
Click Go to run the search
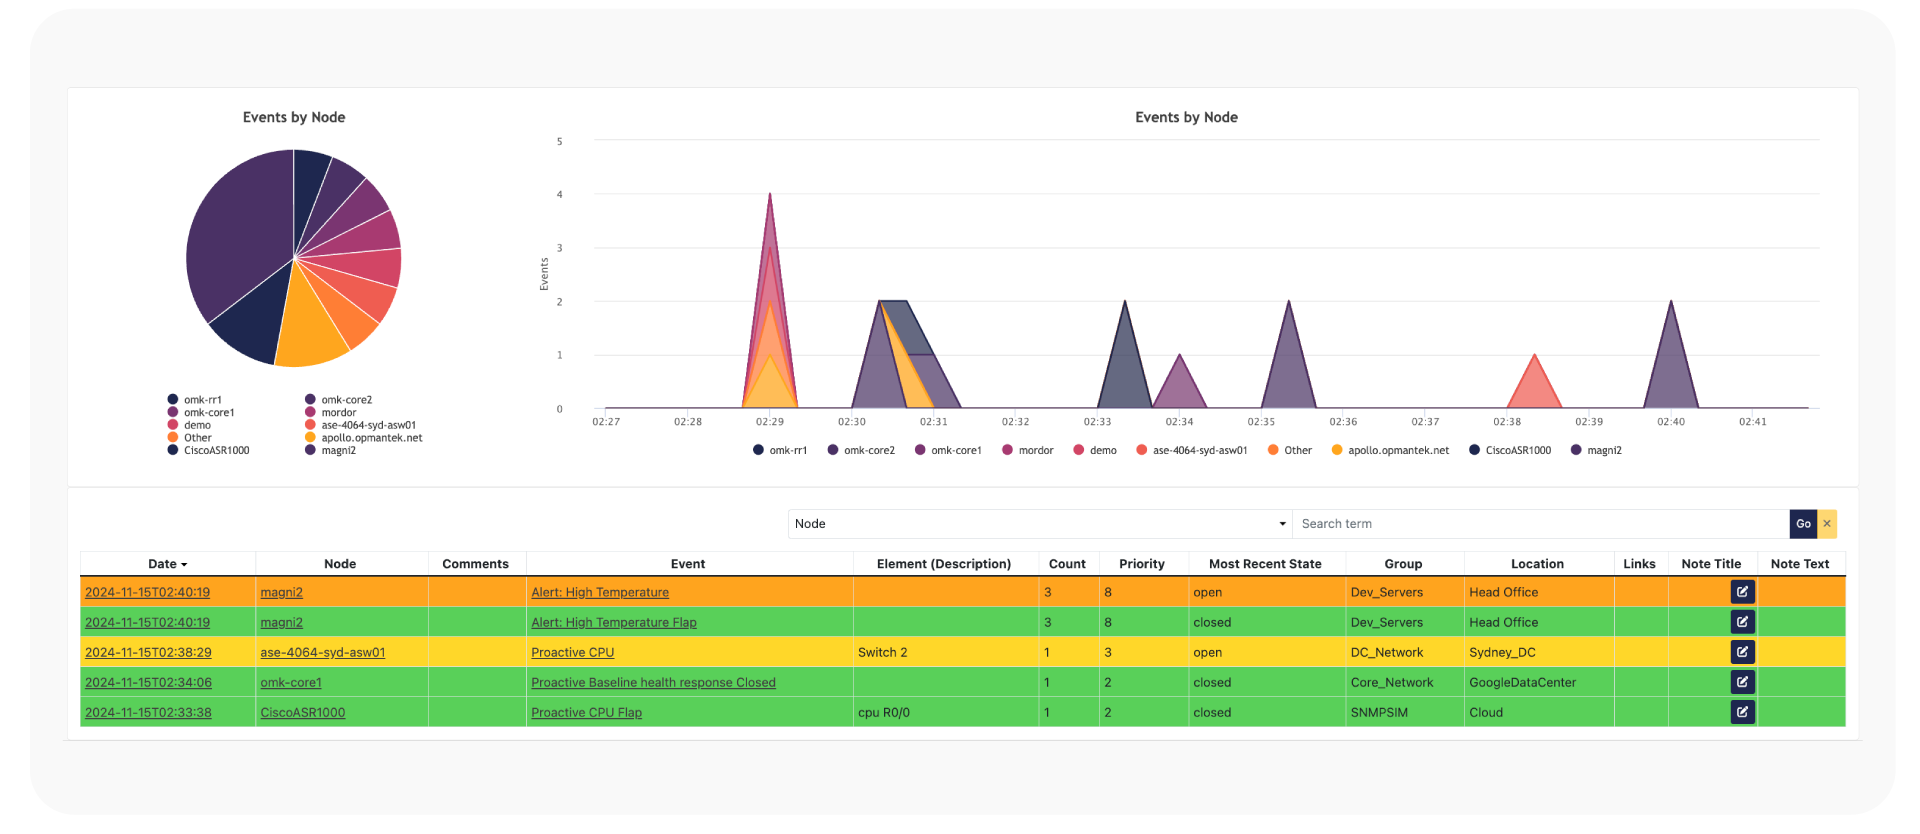click(x=1803, y=524)
